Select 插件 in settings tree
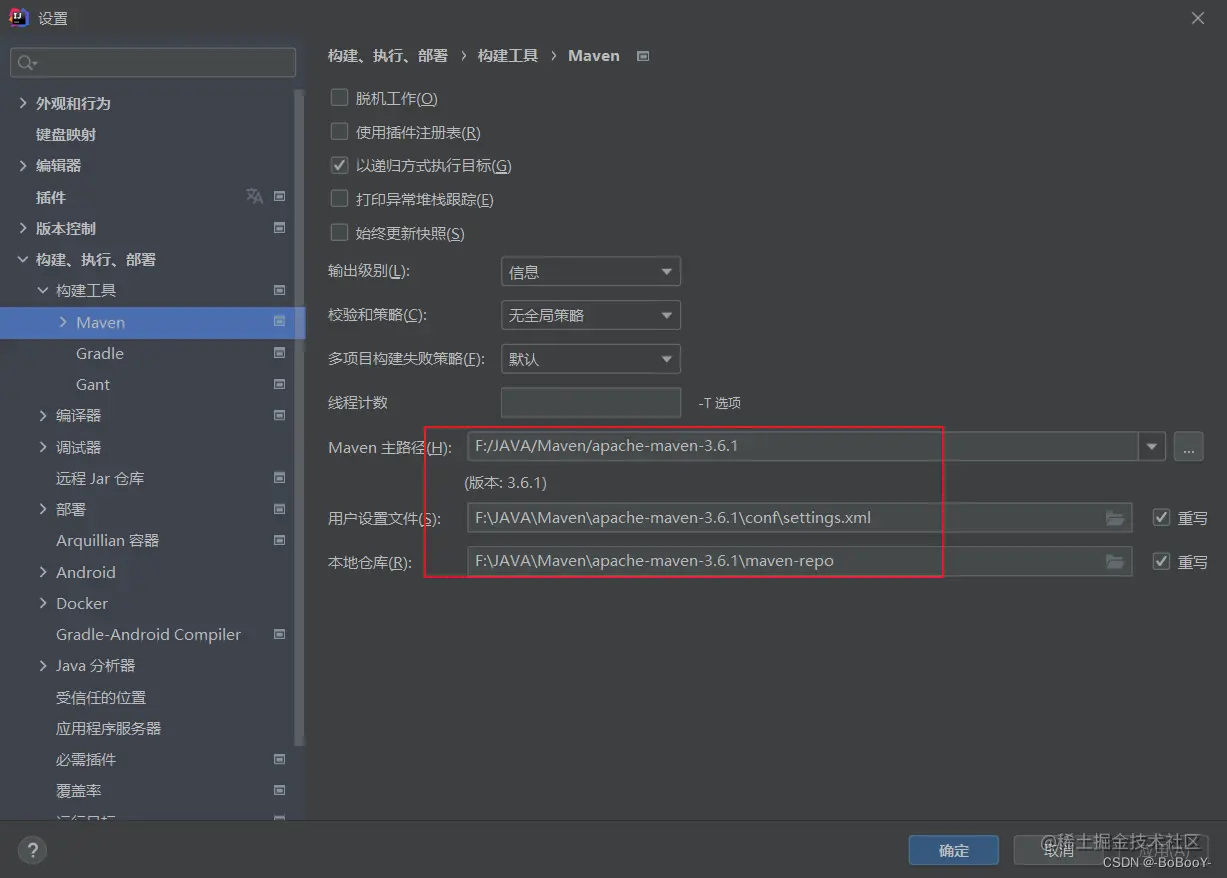The height and width of the screenshot is (878, 1227). coord(51,197)
